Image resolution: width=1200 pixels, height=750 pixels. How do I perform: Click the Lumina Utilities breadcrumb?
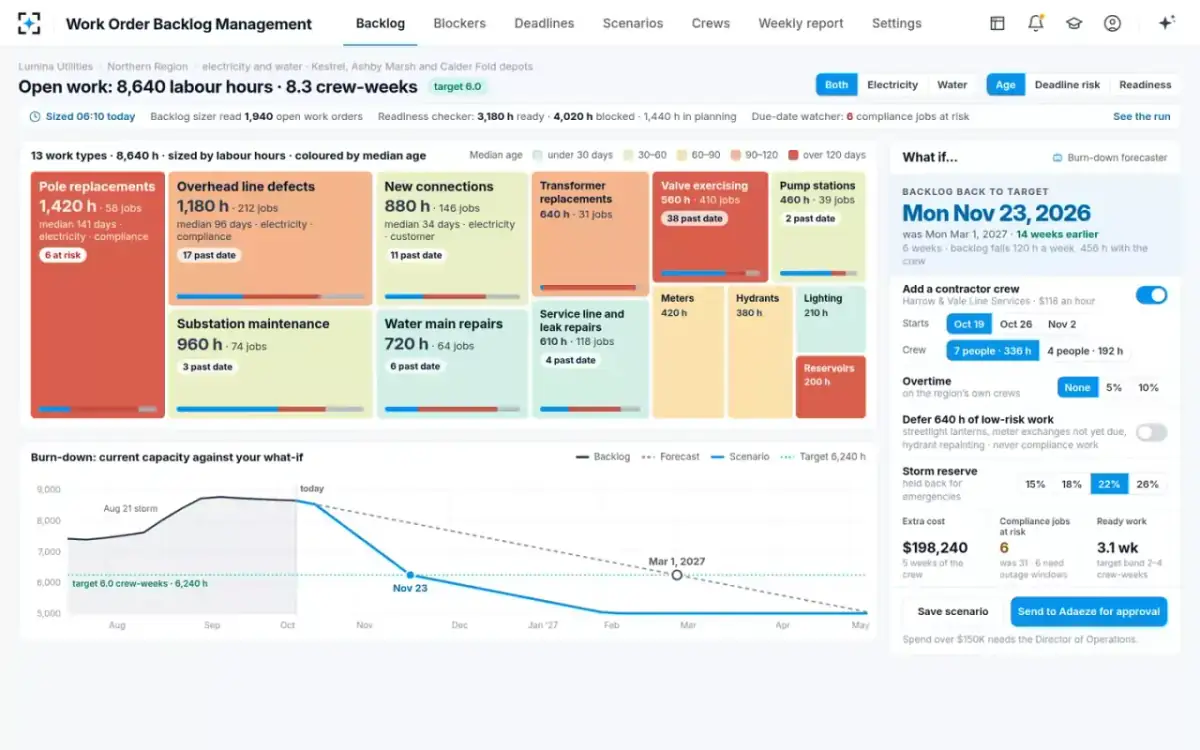pos(56,67)
